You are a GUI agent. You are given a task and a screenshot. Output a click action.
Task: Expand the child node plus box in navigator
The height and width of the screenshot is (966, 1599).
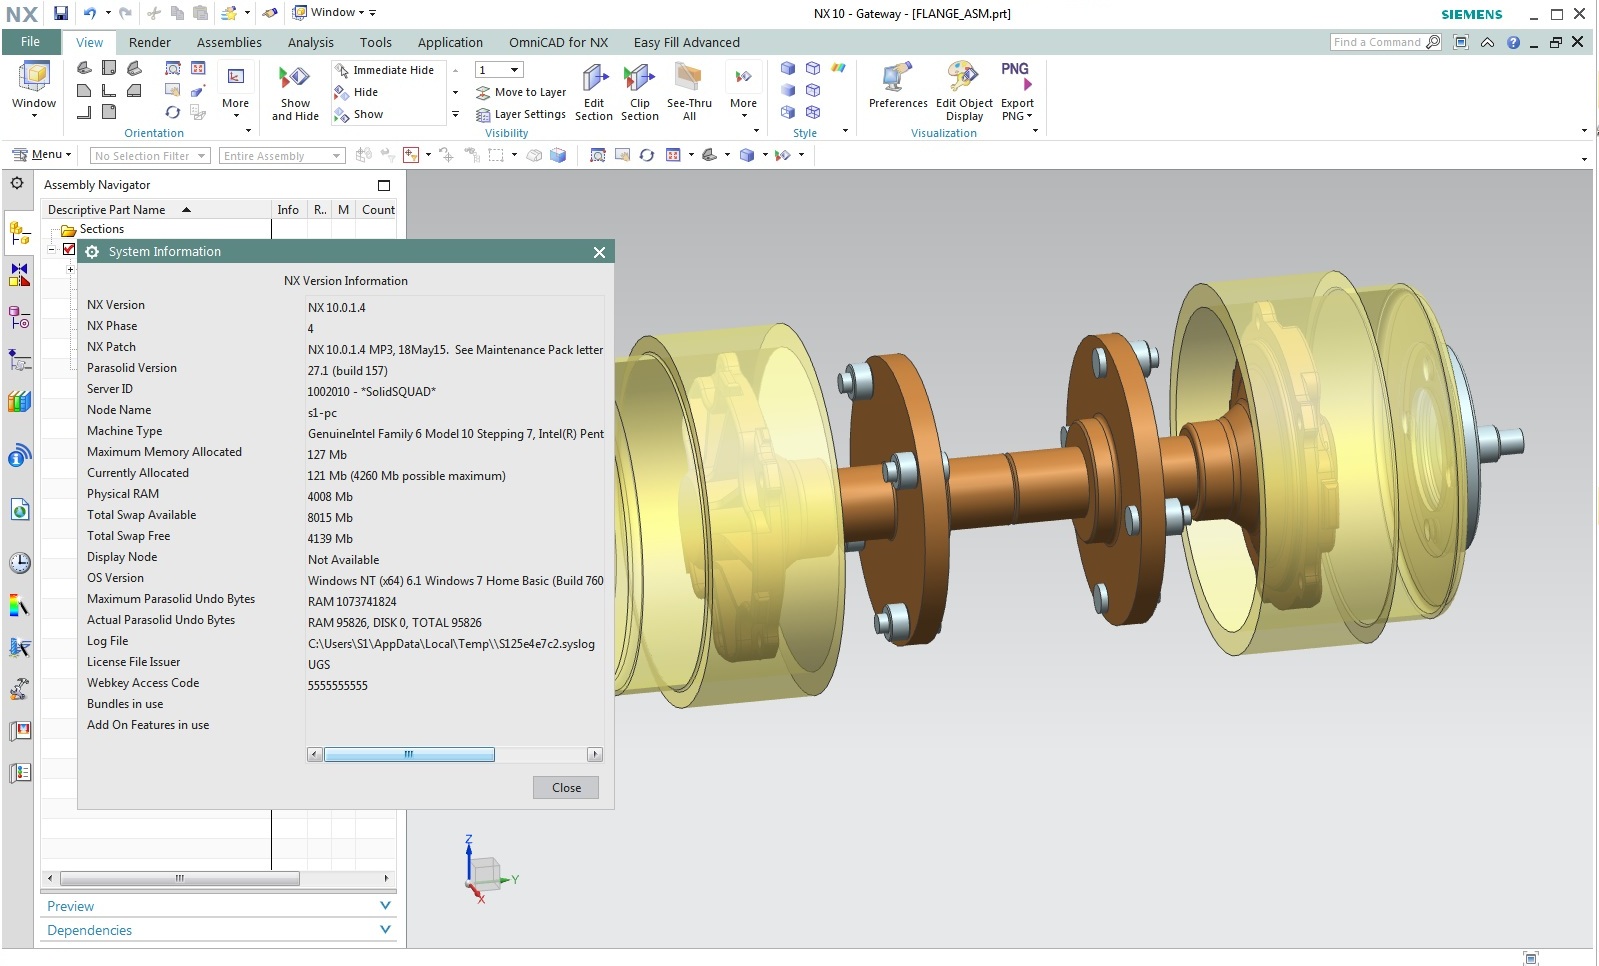coord(70,270)
